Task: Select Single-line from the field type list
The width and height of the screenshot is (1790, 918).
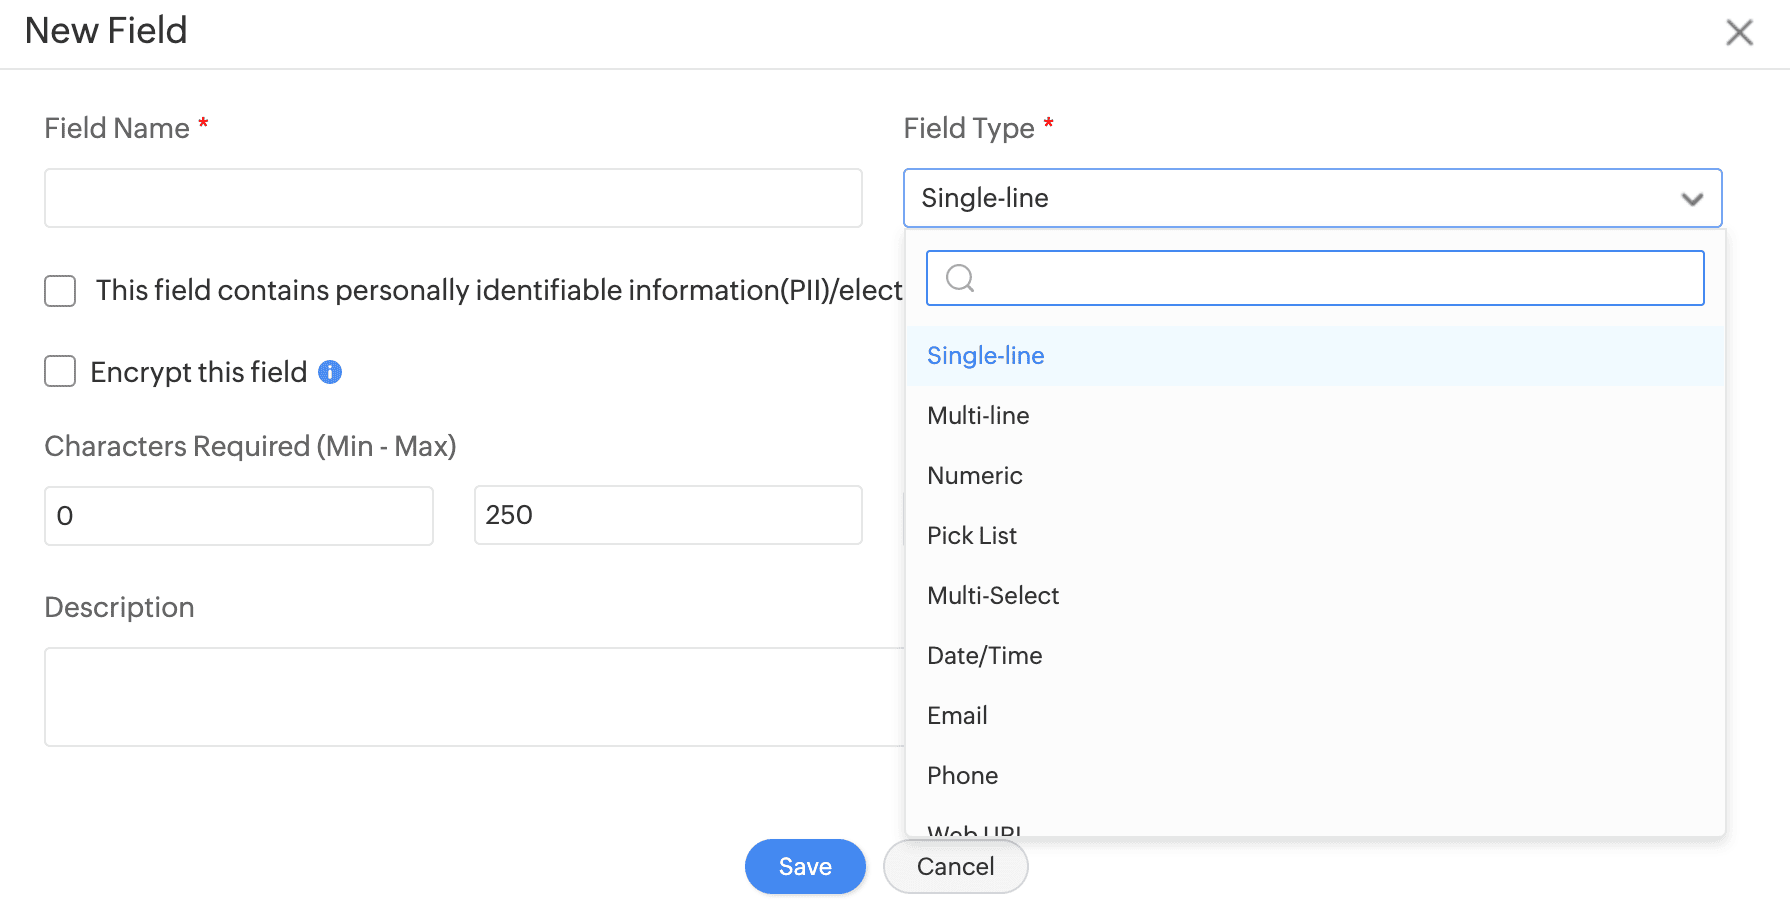Action: pyautogui.click(x=985, y=356)
